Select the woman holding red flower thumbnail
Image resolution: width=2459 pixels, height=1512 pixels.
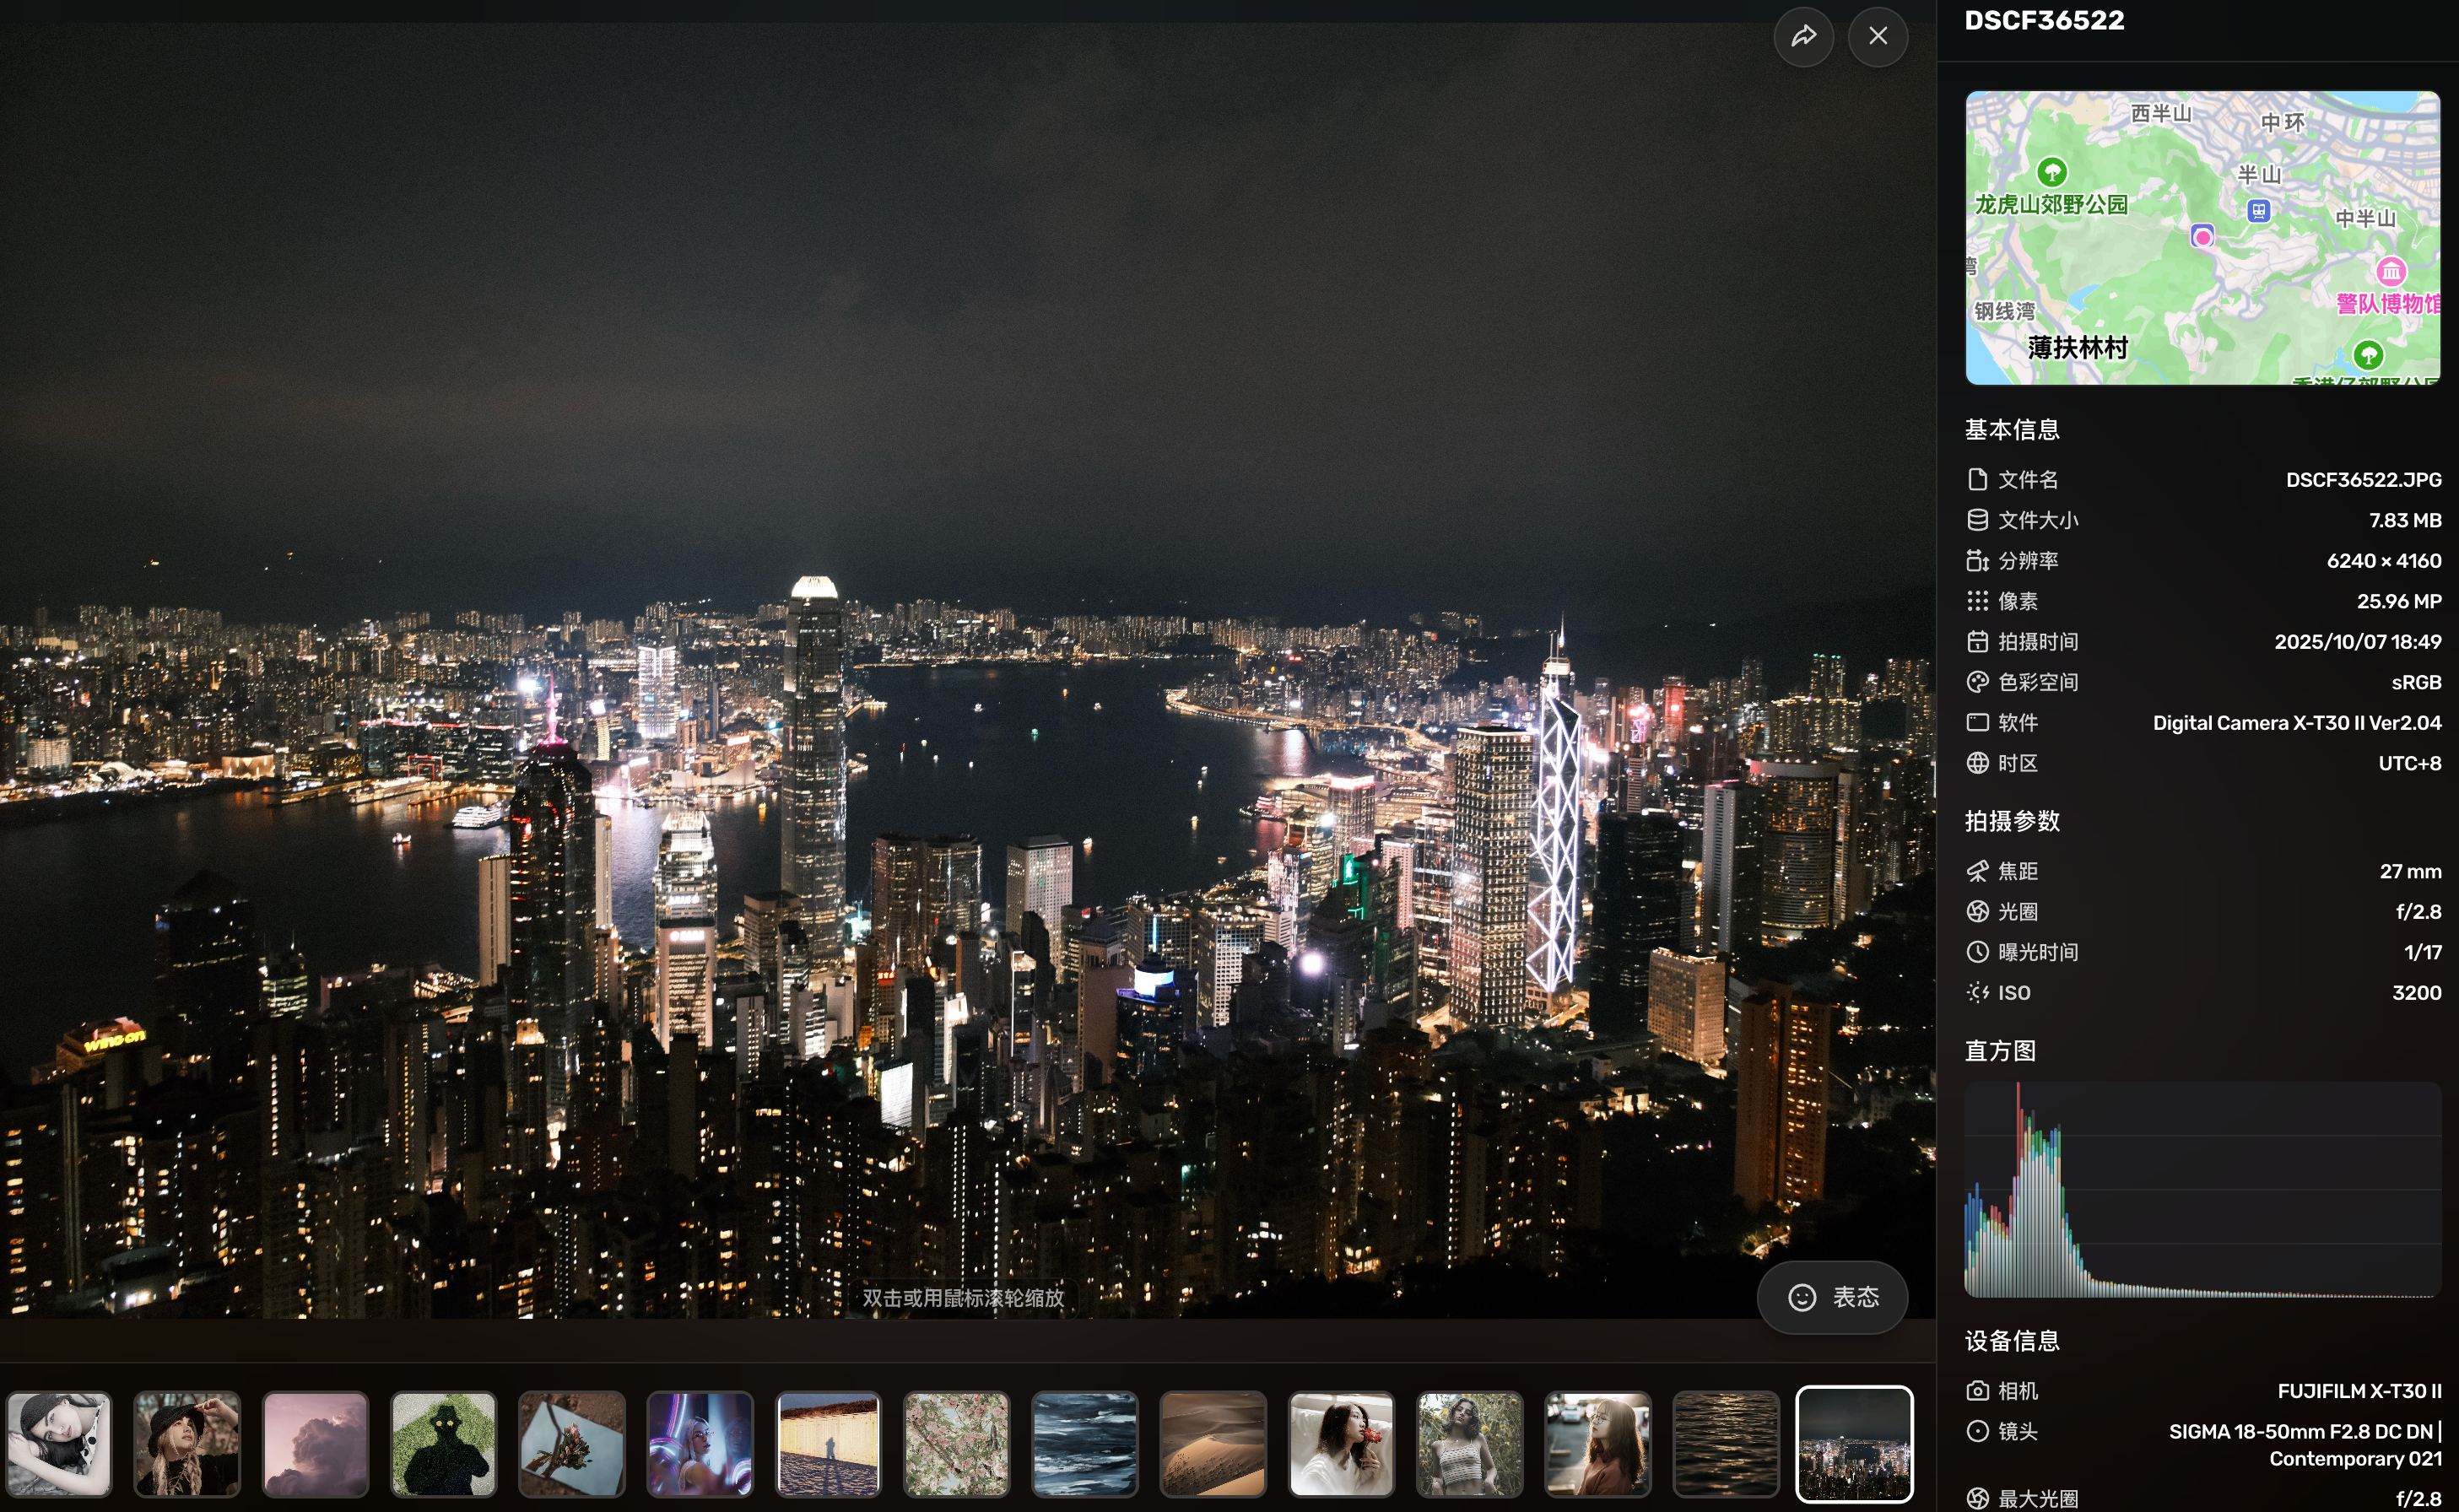(1341, 1445)
